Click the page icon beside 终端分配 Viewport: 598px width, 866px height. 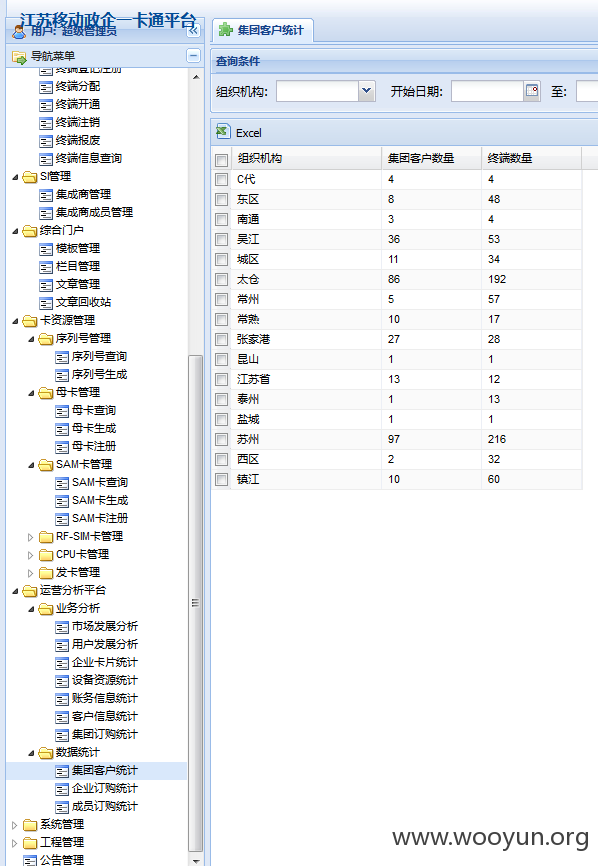(x=46, y=87)
